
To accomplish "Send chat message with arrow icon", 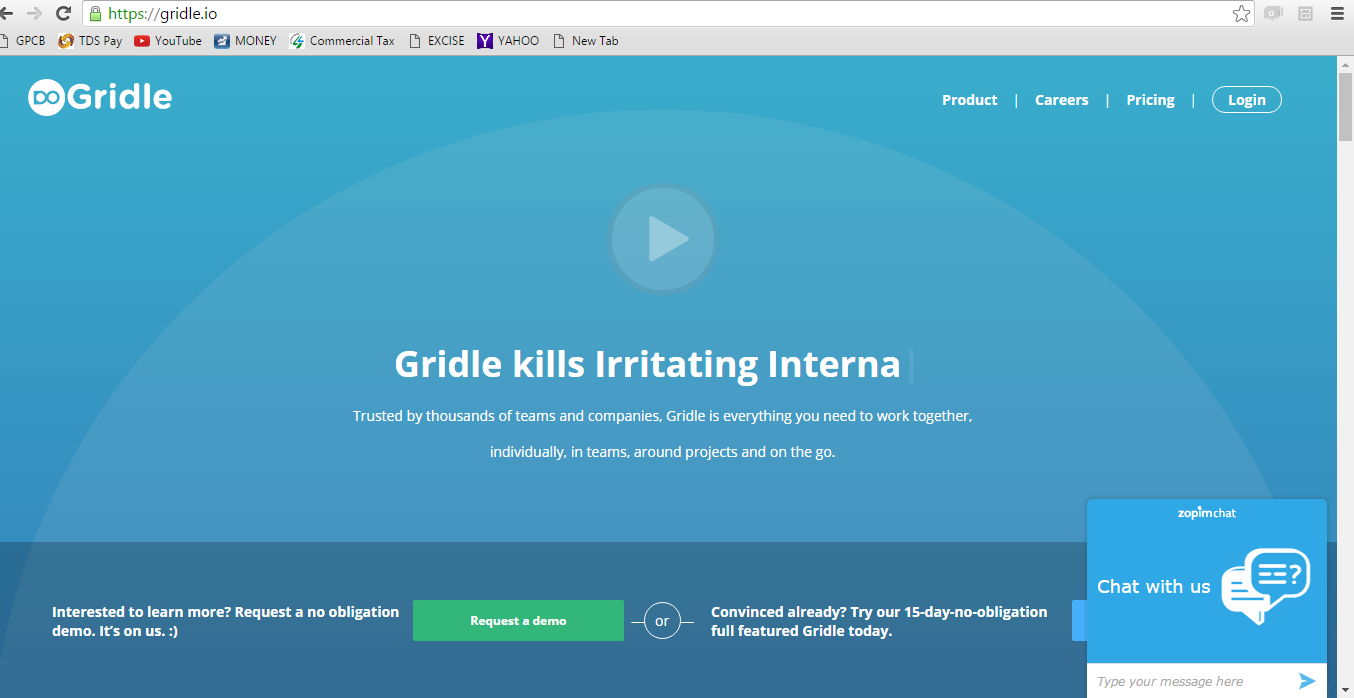I will pos(1307,681).
